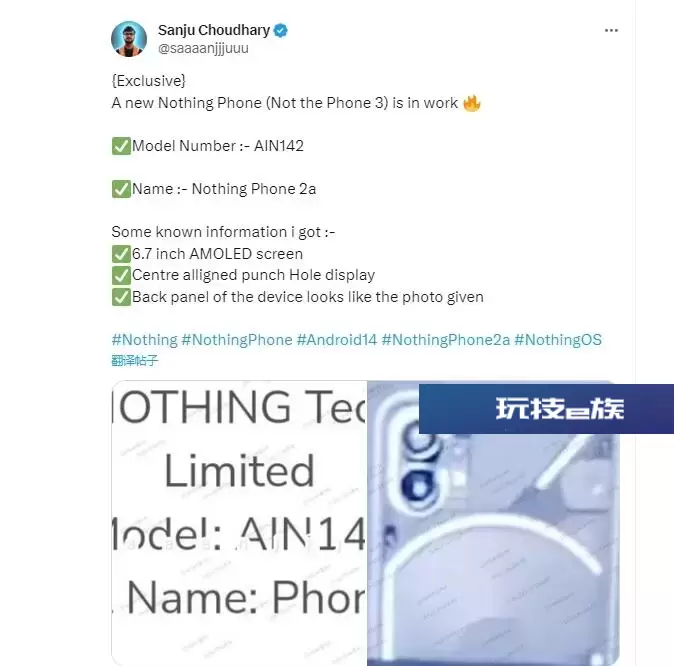Click the checkmark emoji beside Name

pyautogui.click(x=121, y=189)
